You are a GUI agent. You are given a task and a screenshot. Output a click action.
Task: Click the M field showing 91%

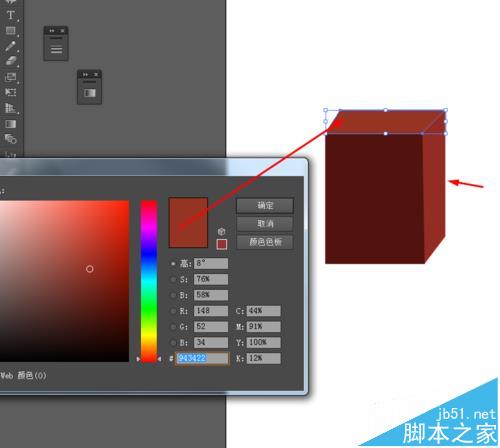tap(264, 327)
